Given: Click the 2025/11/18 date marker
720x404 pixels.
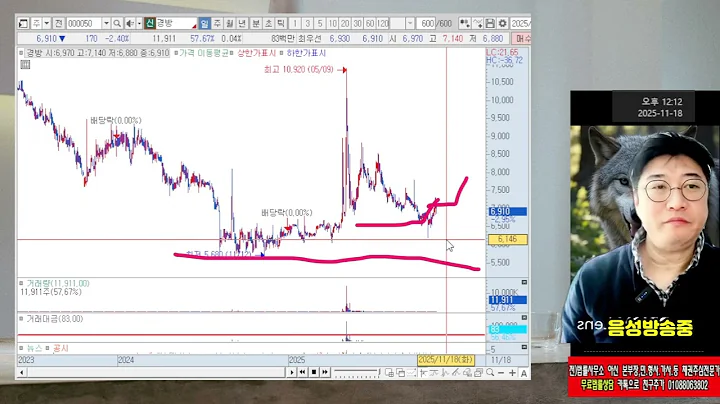Looking at the screenshot, I should coord(446,359).
